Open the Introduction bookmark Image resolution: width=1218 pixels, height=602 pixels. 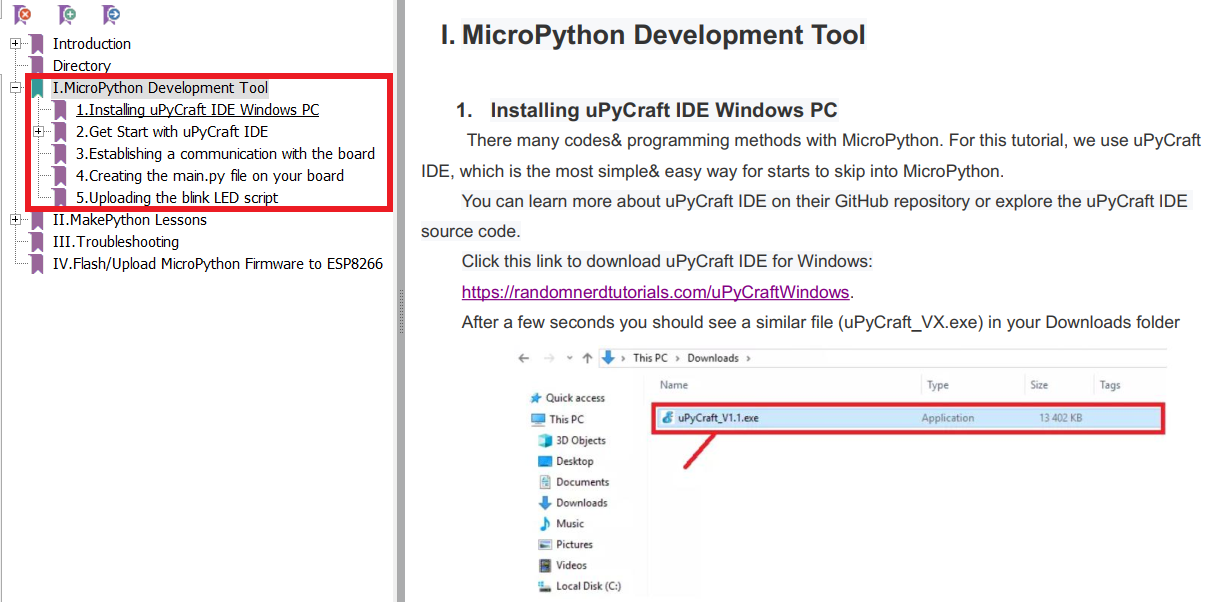click(92, 44)
